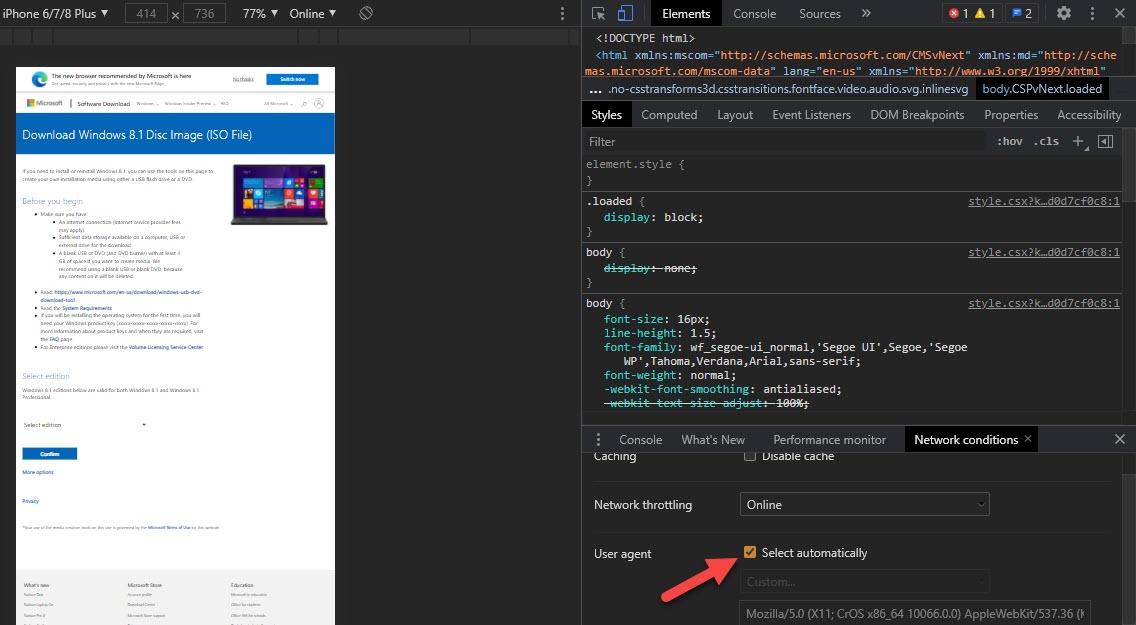Open the iPhone 6/7/8 Plus device dropdown
The height and width of the screenshot is (625, 1136).
(x=56, y=14)
